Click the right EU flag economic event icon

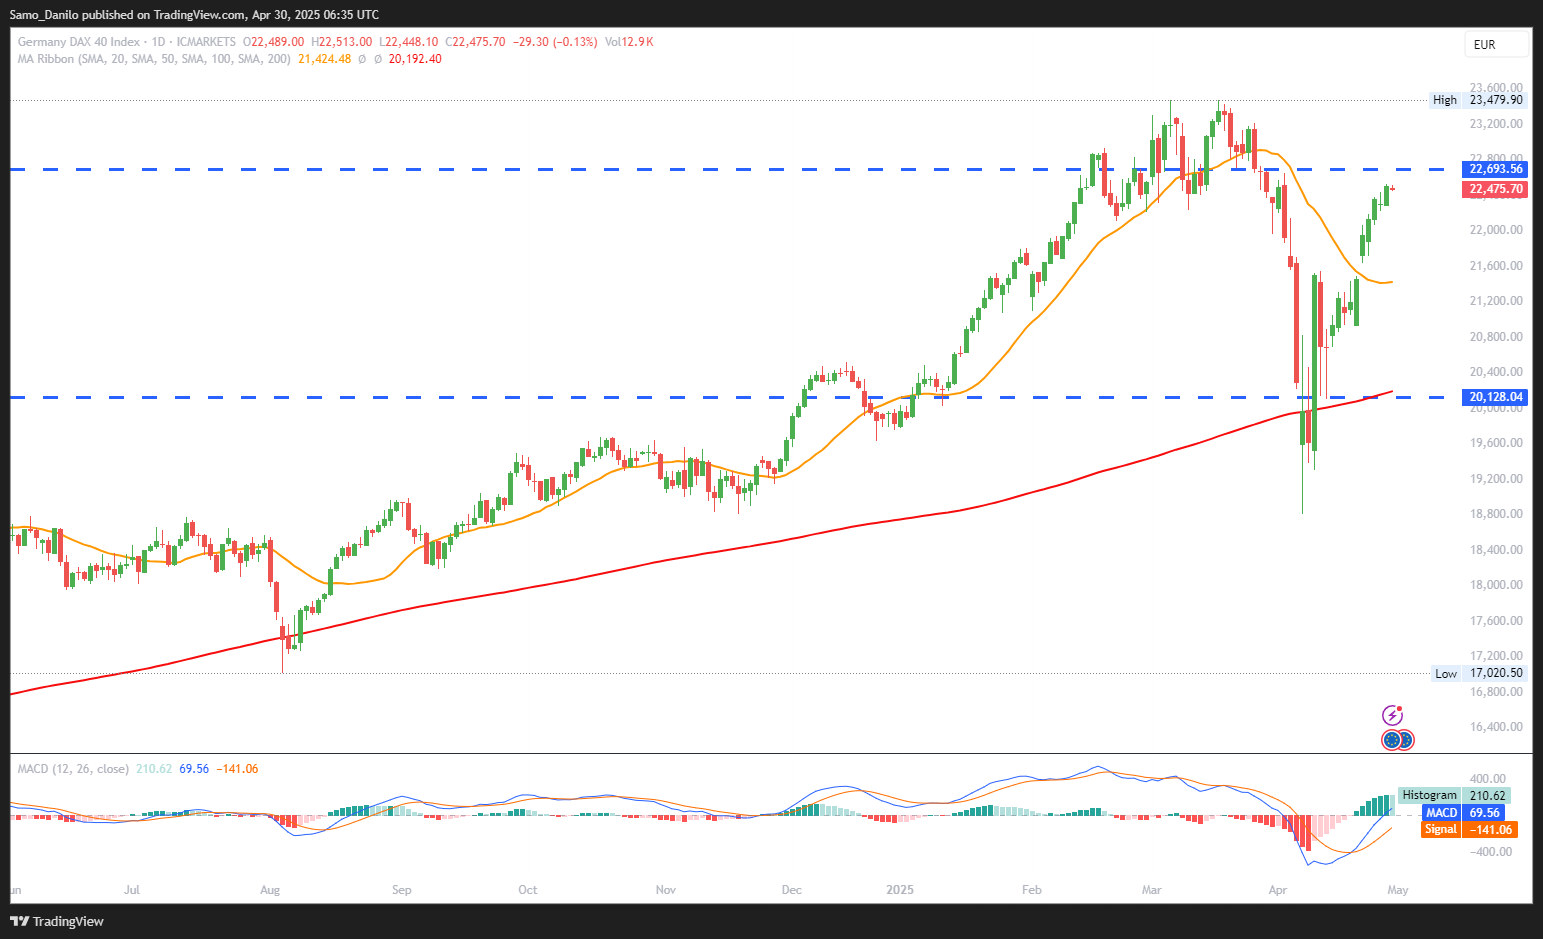tap(1404, 740)
